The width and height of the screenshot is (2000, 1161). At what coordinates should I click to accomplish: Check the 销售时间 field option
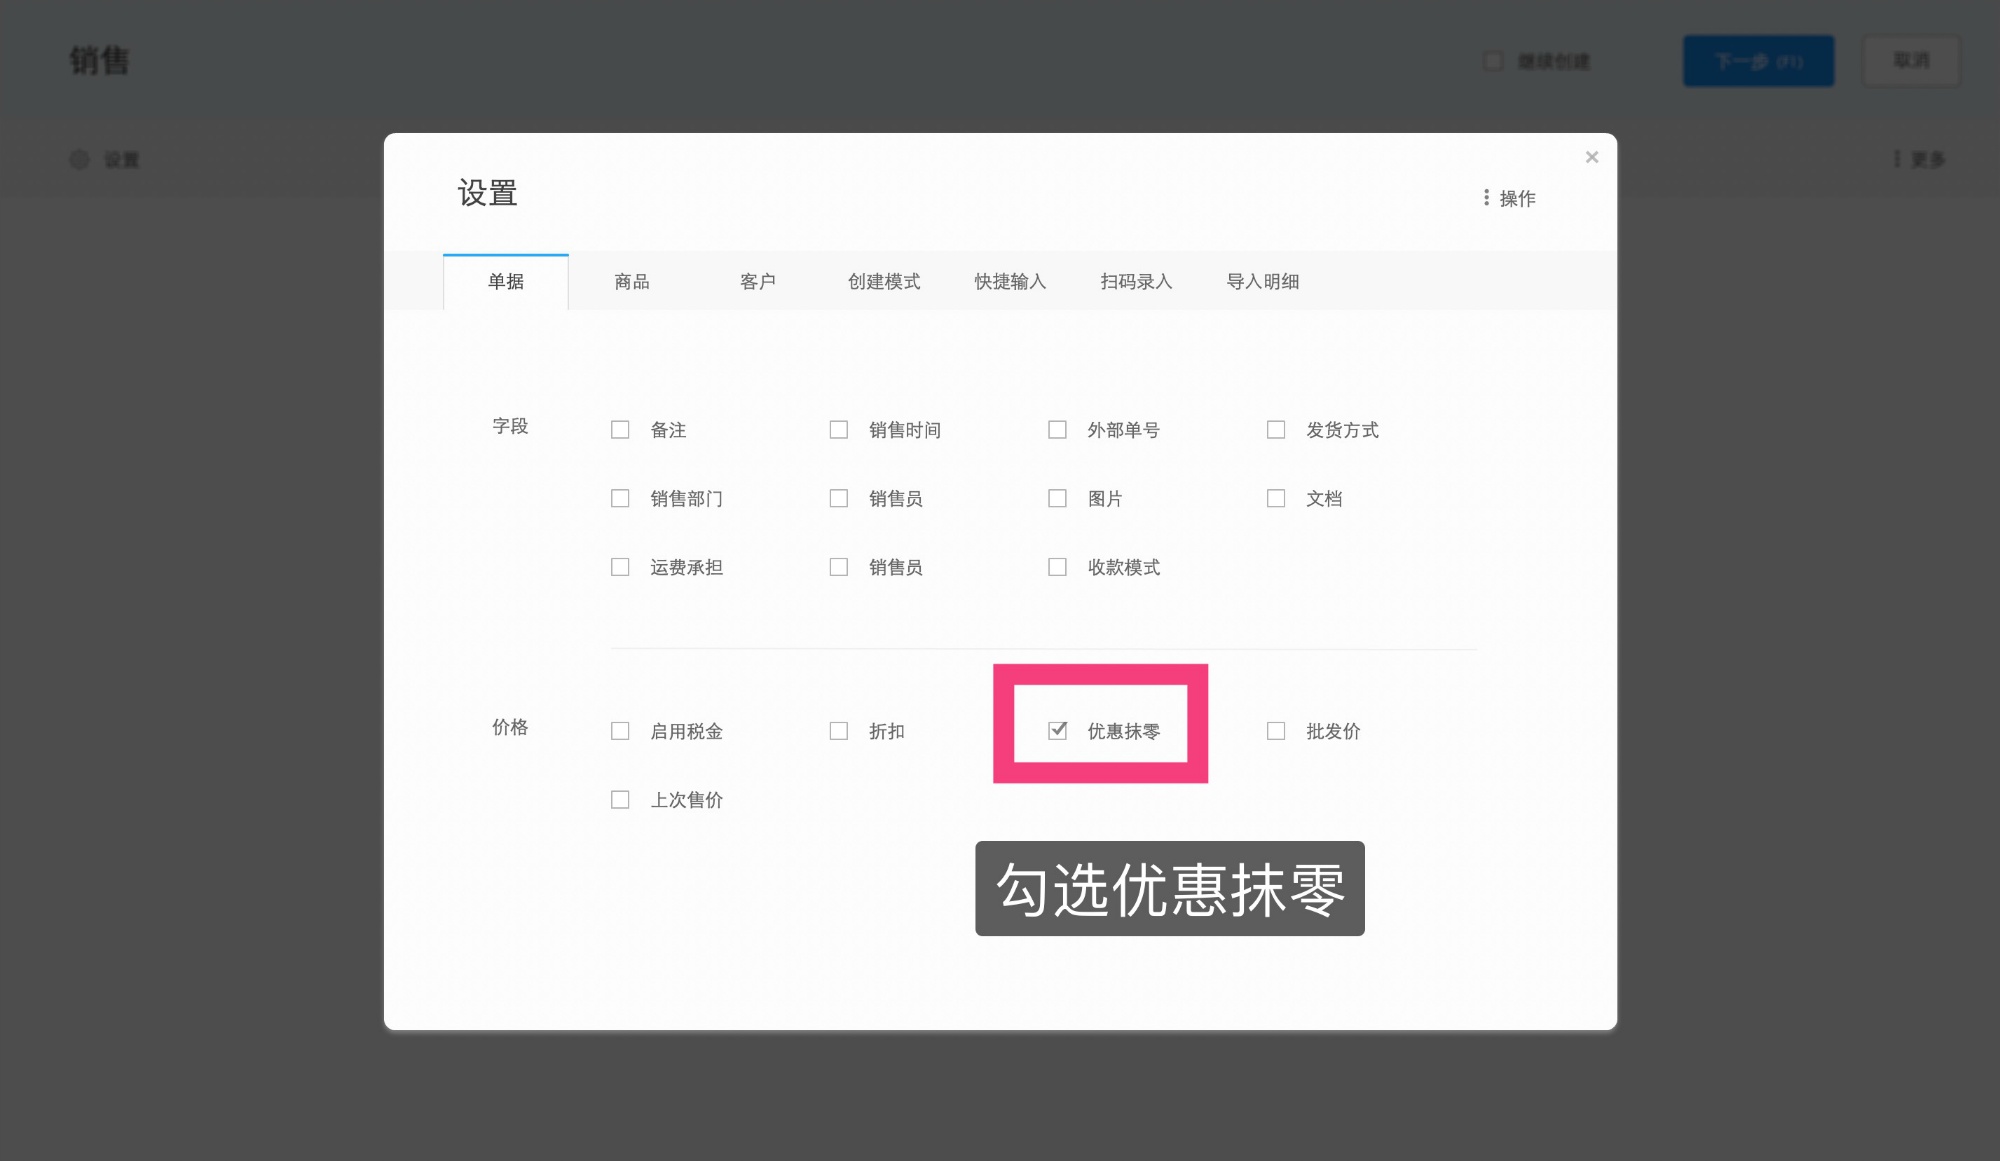click(838, 428)
